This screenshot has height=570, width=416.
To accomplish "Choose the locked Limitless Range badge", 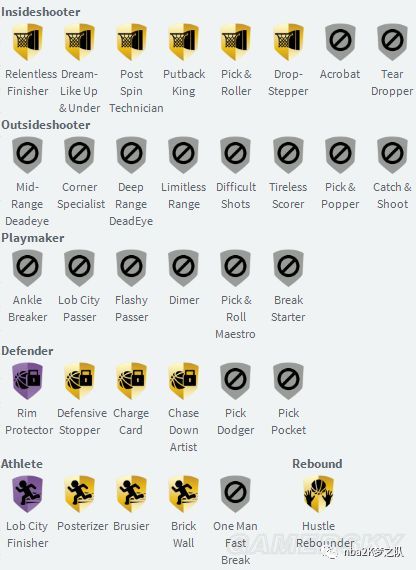I will point(184,155).
